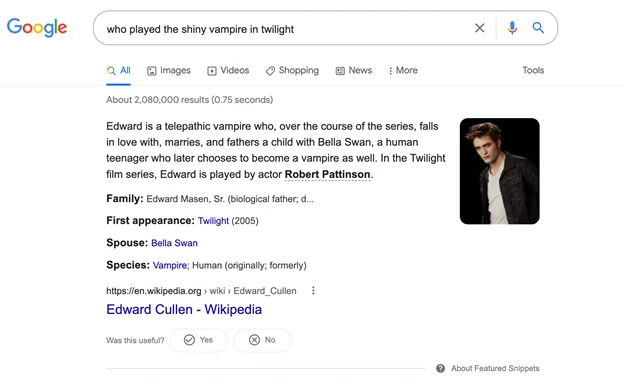Mark the snippet not useful with No
This screenshot has width=624, height=385.
pyautogui.click(x=262, y=340)
